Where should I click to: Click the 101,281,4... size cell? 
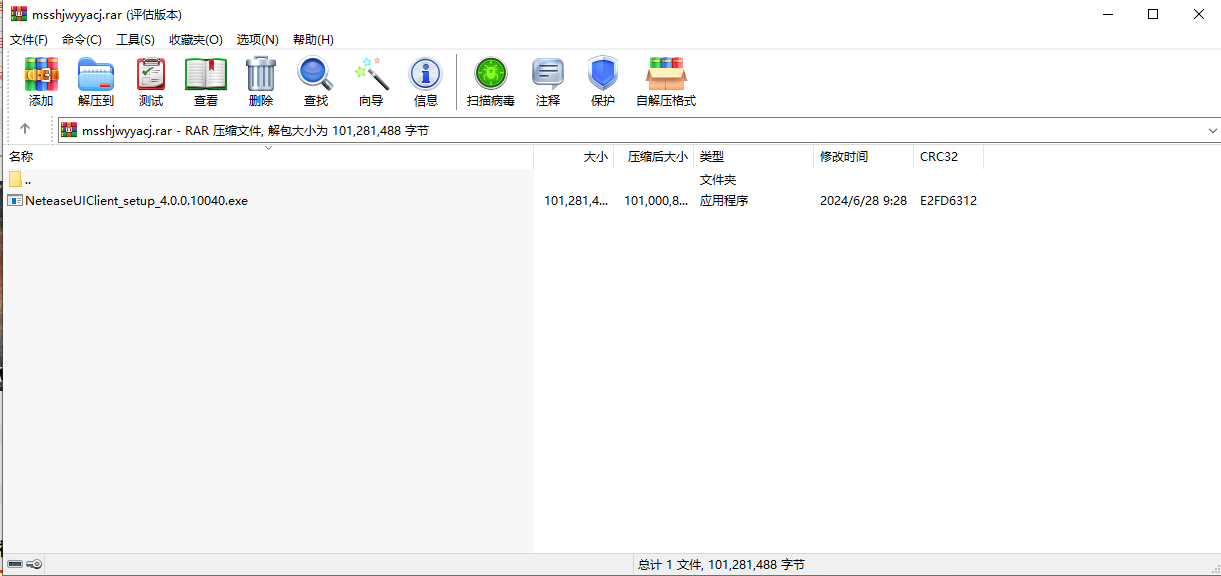click(x=576, y=200)
